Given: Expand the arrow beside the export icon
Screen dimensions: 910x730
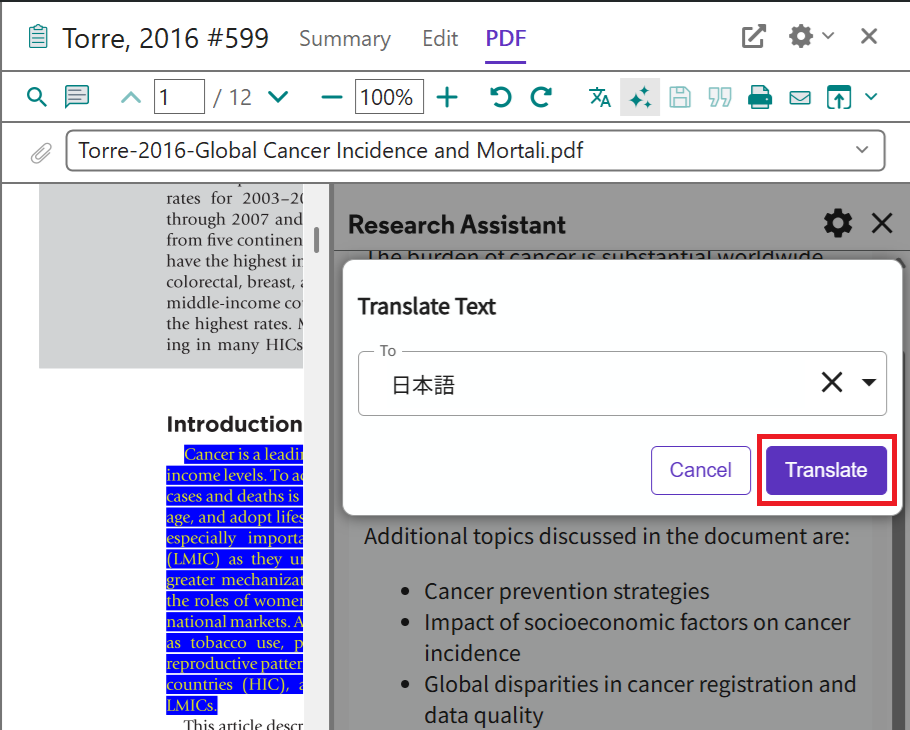Looking at the screenshot, I should (870, 97).
